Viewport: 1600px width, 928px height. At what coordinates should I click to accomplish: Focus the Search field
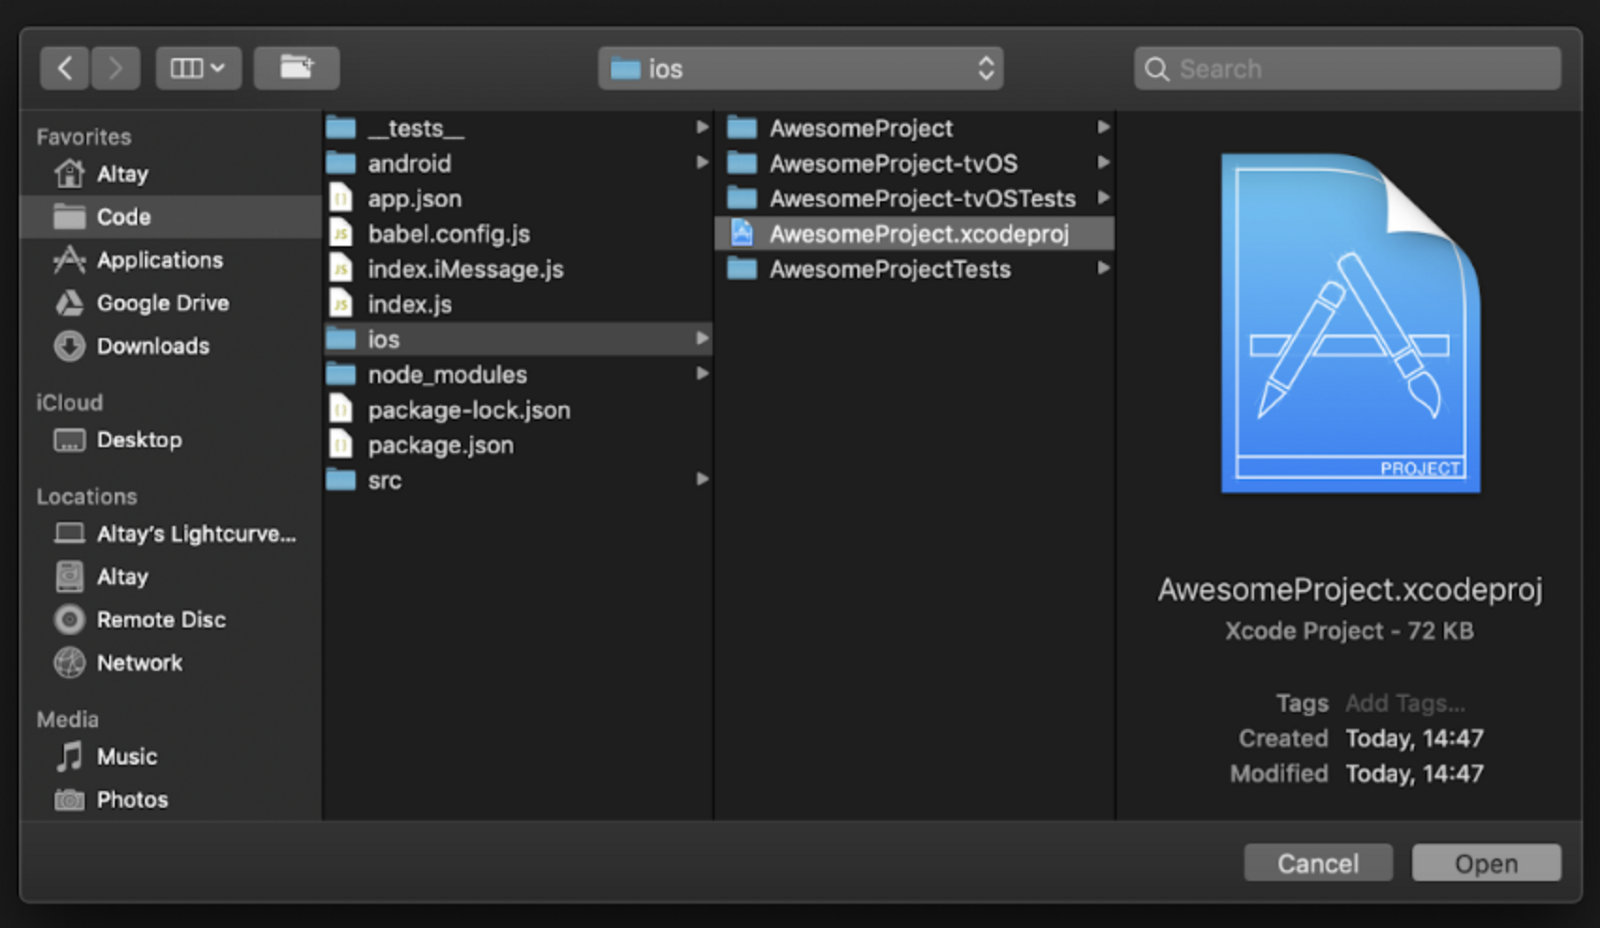pyautogui.click(x=1347, y=68)
